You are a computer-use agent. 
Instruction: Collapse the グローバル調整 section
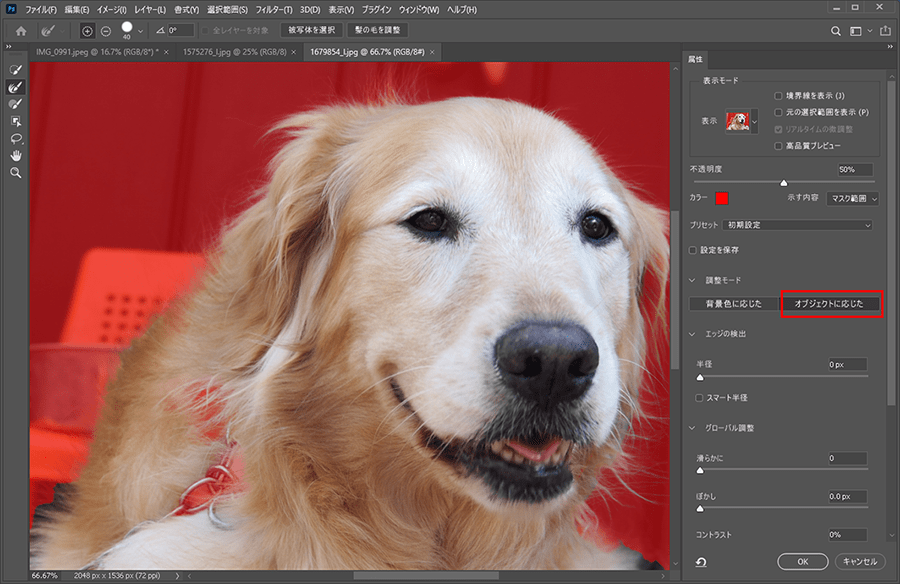tap(694, 428)
